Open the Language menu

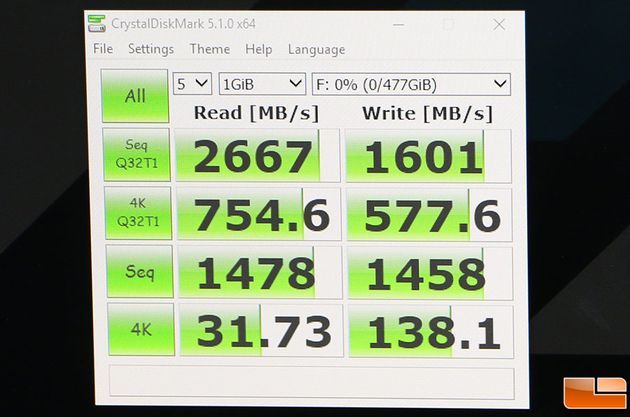(317, 50)
